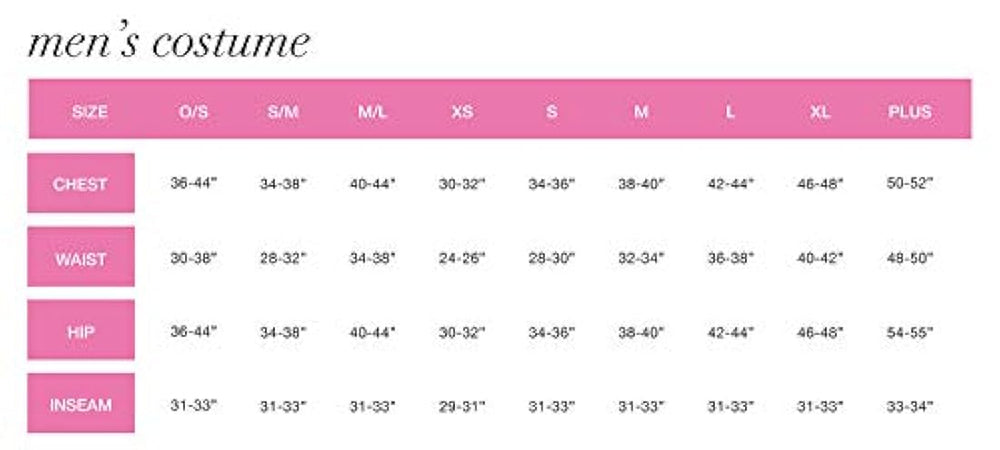Click the XL size column header

click(820, 111)
